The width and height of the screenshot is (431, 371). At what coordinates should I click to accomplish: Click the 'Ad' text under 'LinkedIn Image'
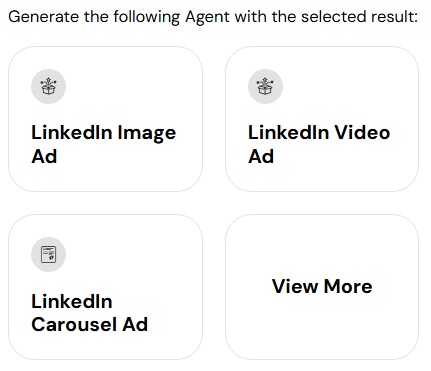(44, 156)
